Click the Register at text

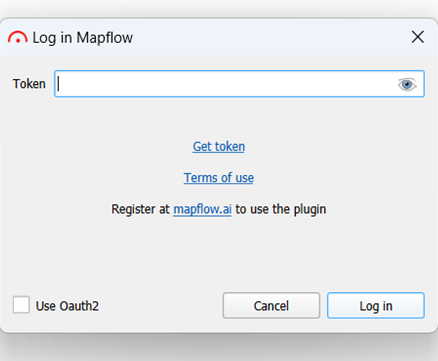point(140,209)
